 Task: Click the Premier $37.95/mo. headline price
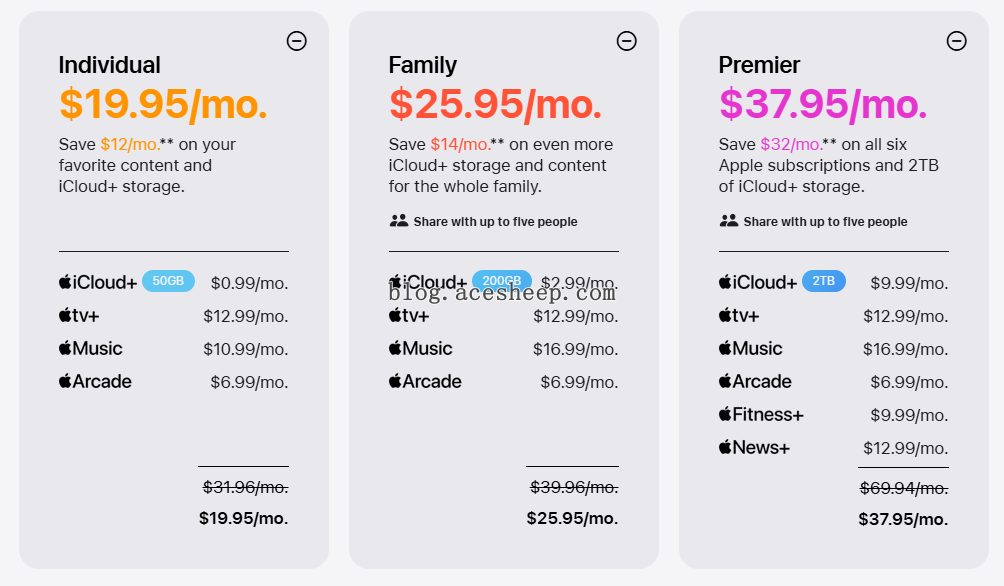pyautogui.click(x=823, y=104)
